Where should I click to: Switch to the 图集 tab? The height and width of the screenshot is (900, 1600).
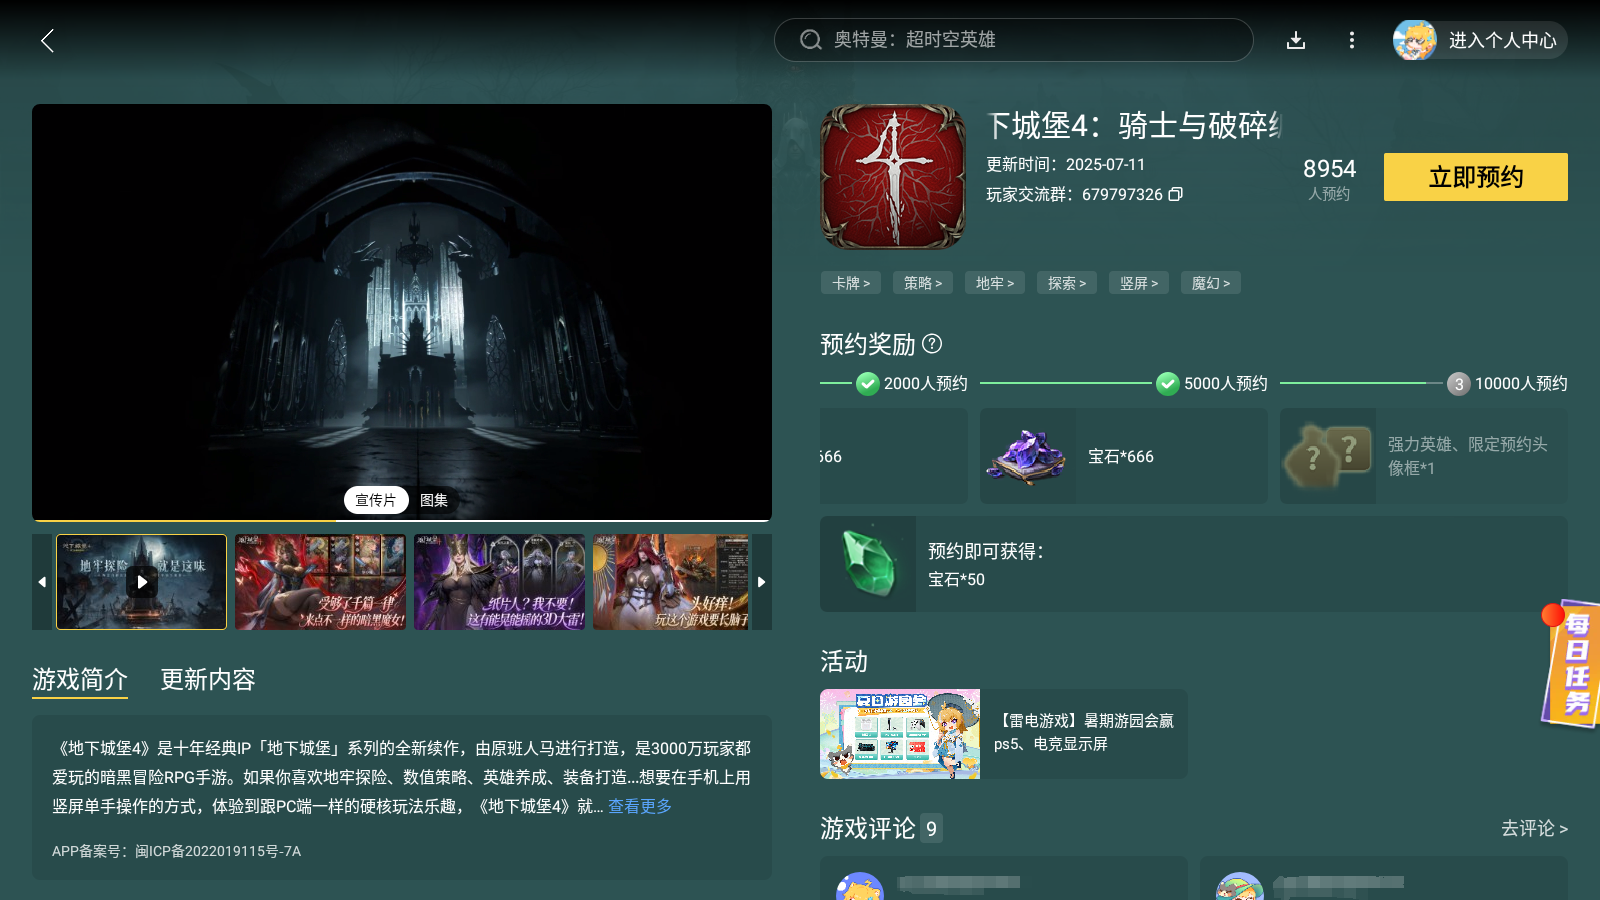(x=433, y=499)
